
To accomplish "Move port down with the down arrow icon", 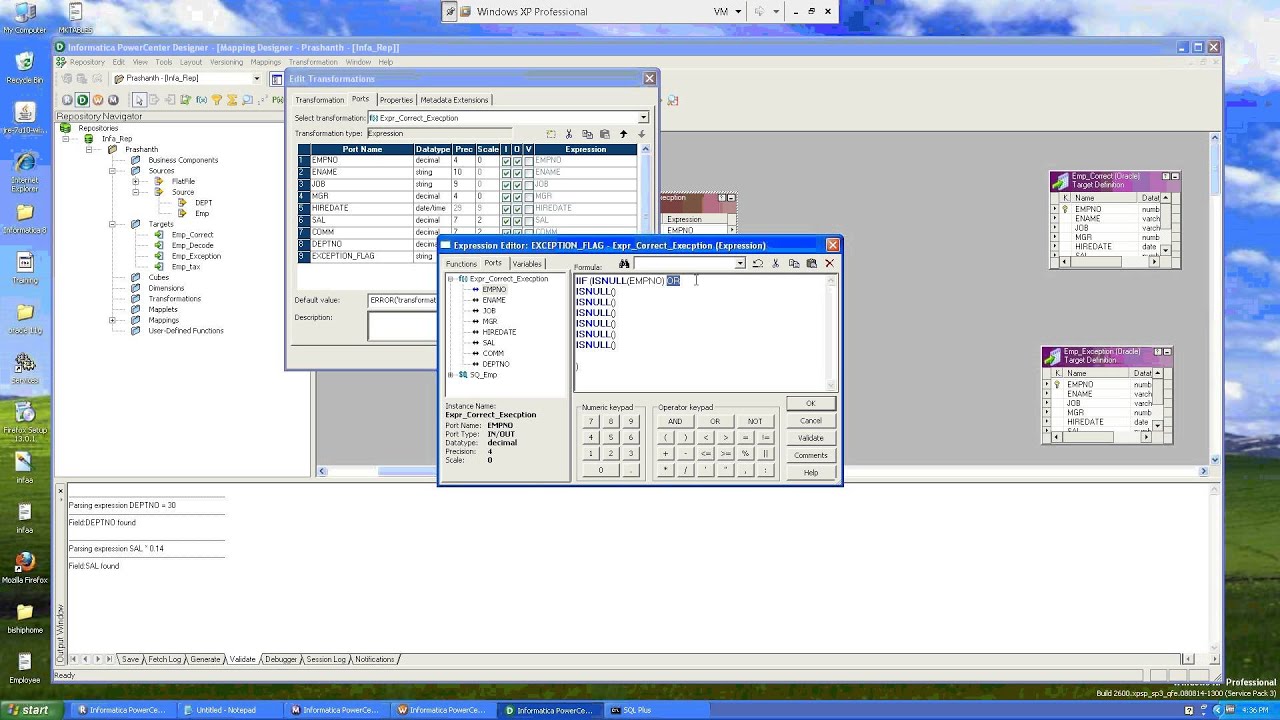I will (641, 134).
